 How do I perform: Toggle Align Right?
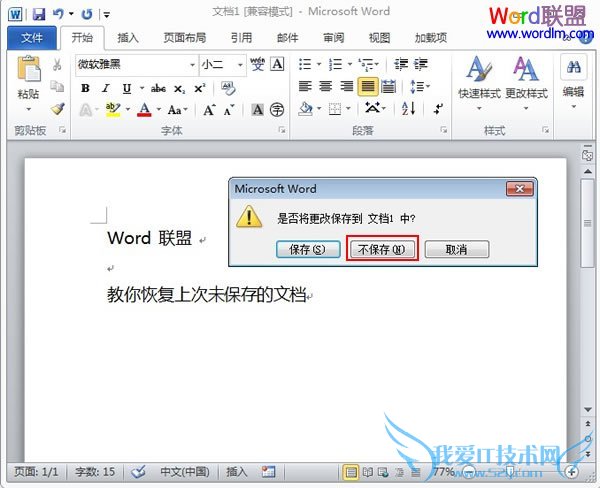pos(347,86)
